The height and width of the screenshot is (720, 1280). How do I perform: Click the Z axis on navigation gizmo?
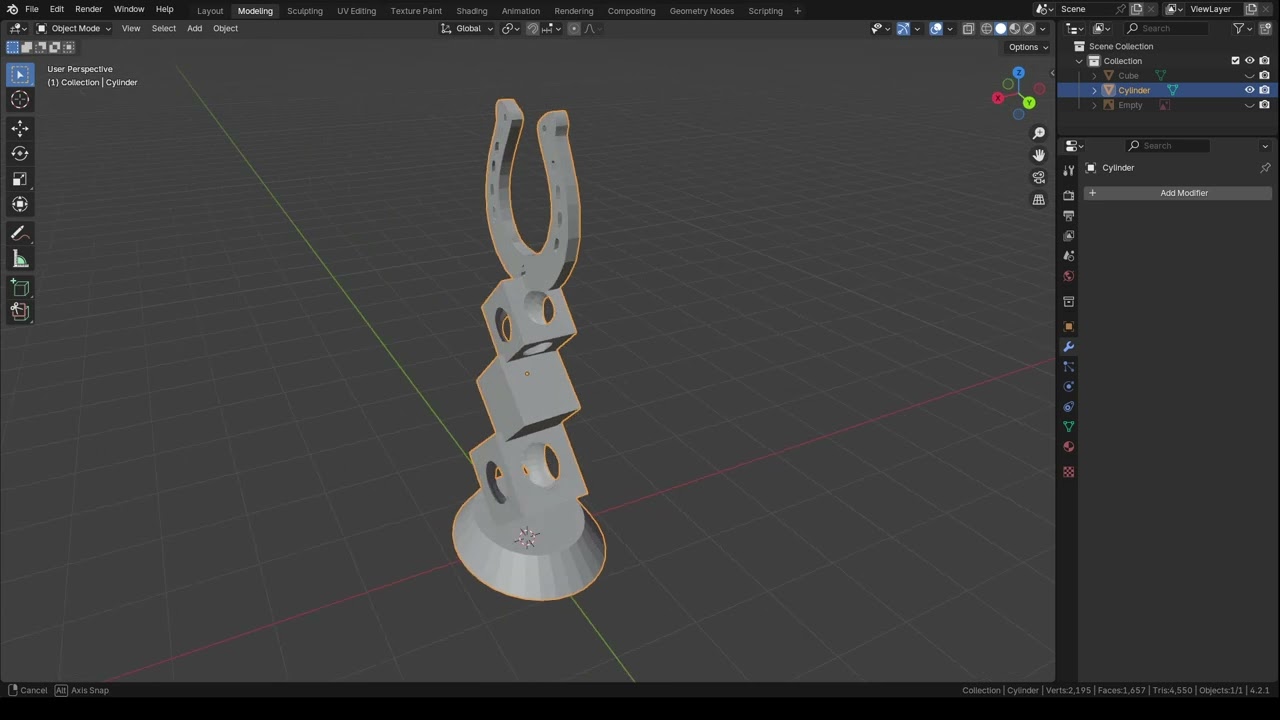tap(1018, 73)
